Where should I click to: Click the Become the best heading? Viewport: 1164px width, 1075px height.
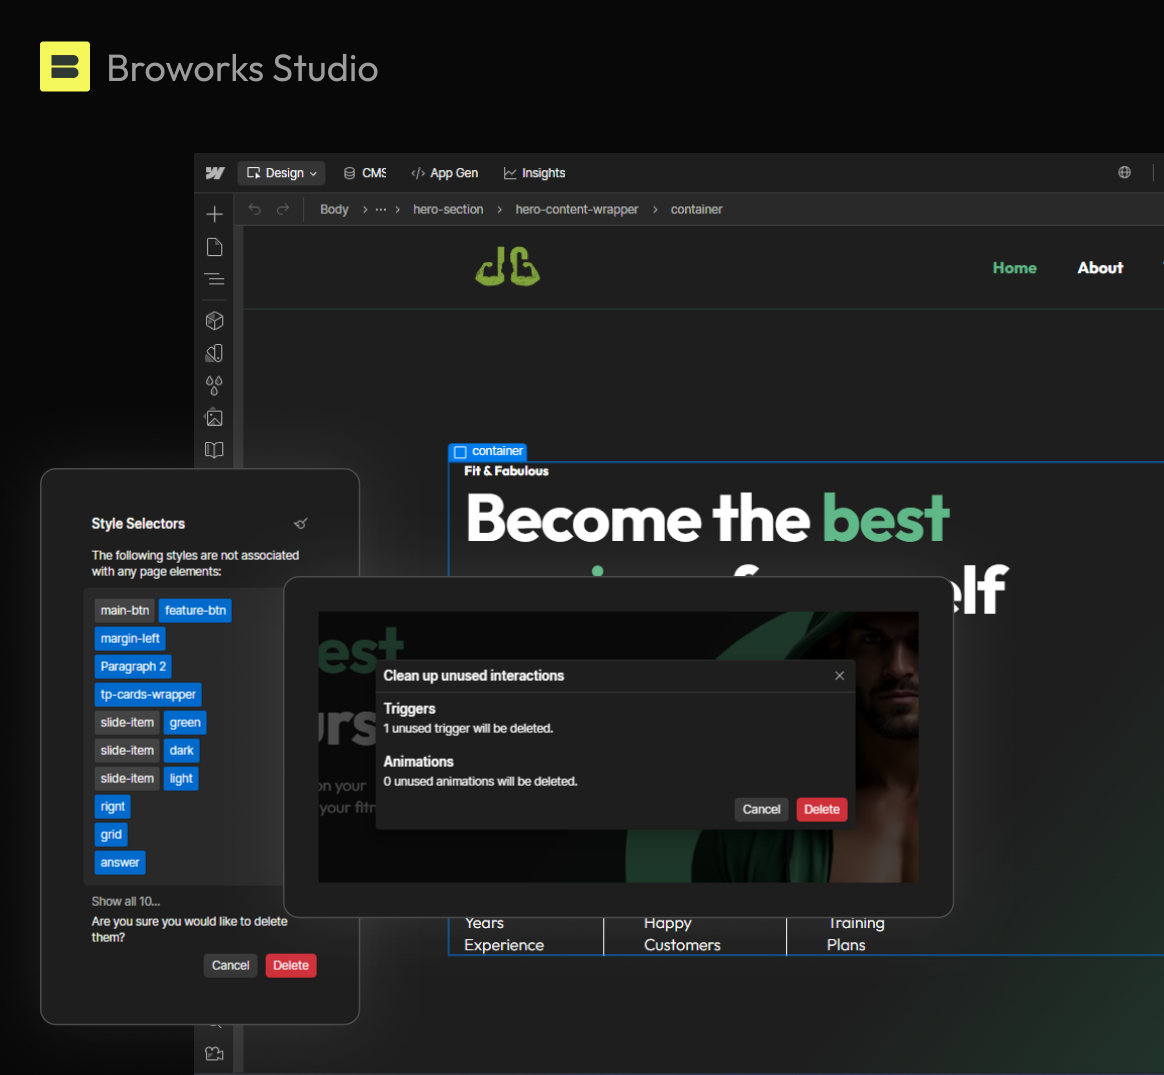tap(708, 519)
